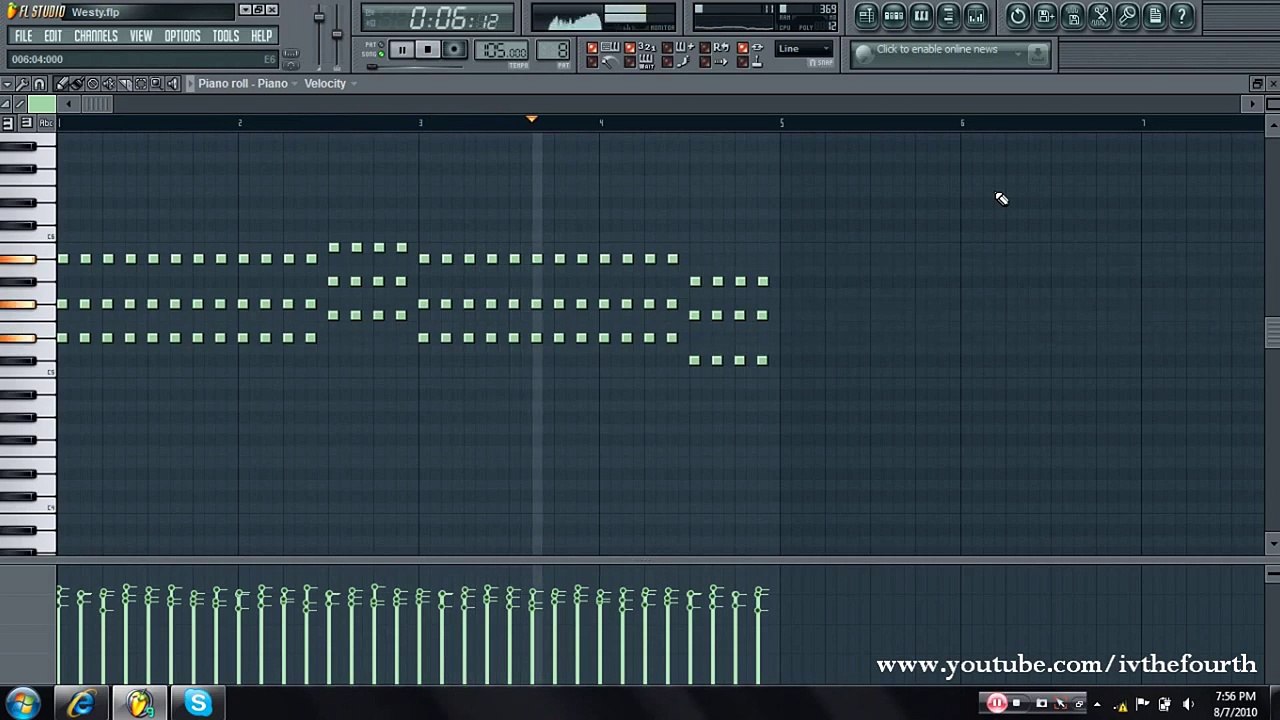Open the VIEW menu

pyautogui.click(x=141, y=36)
